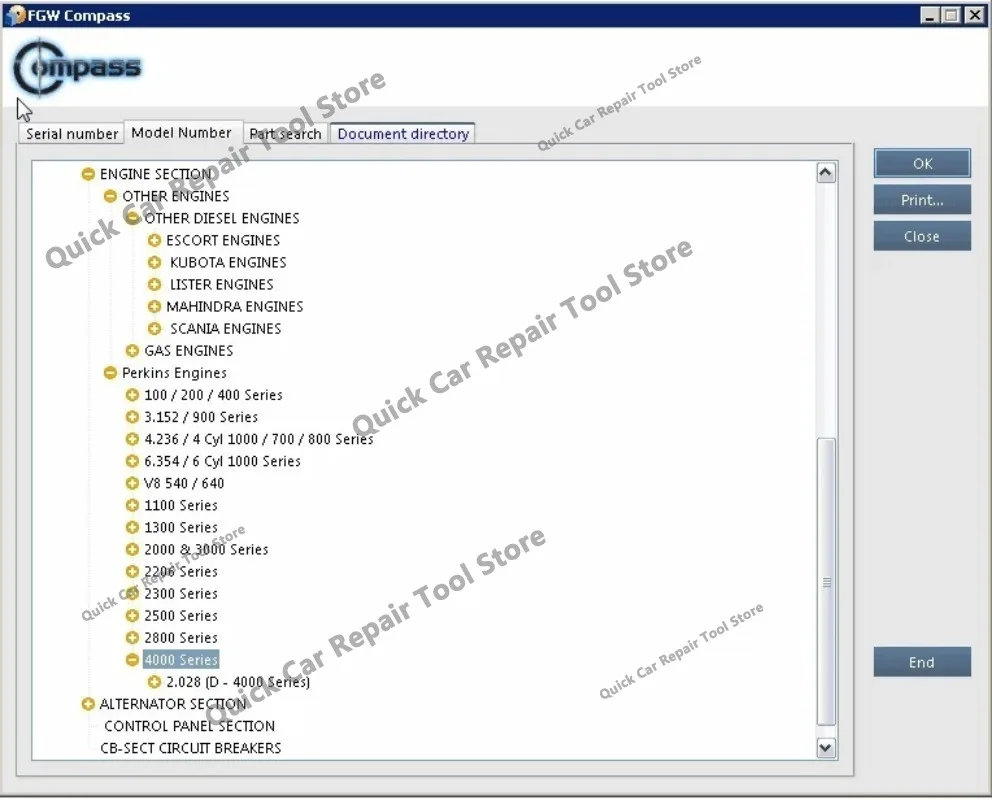992x800 pixels.
Task: Click scrollbar up arrow
Action: point(826,173)
